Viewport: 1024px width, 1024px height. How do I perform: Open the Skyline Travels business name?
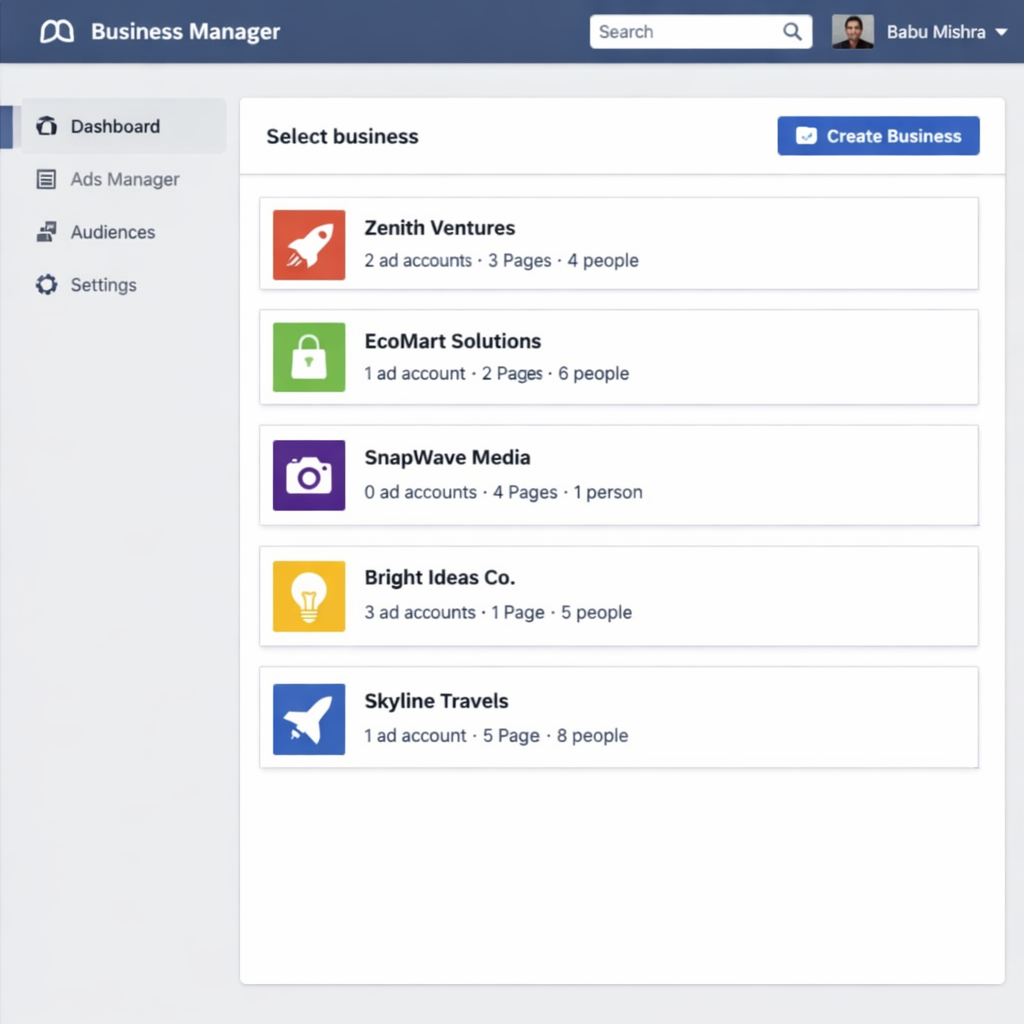pos(436,701)
